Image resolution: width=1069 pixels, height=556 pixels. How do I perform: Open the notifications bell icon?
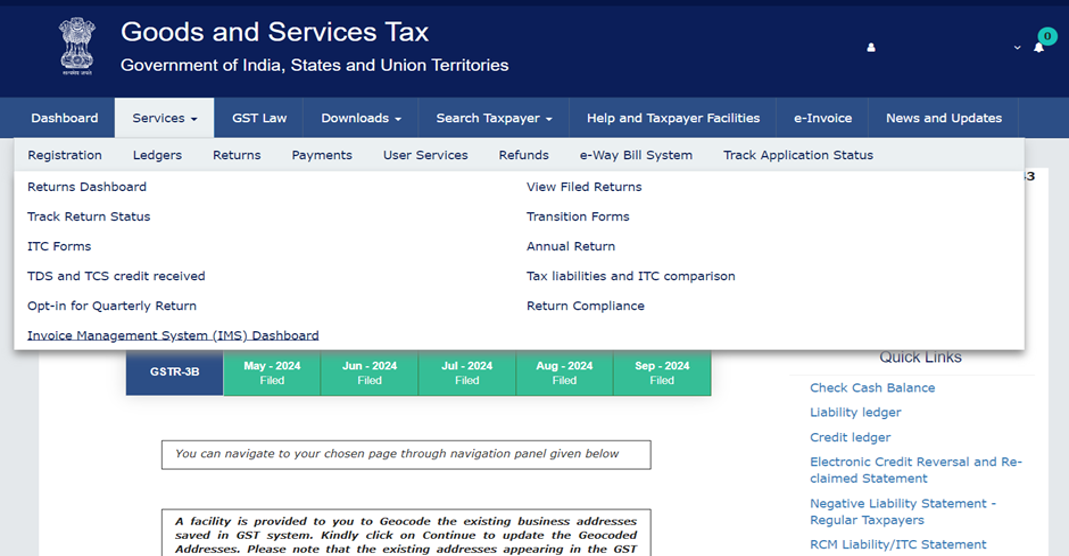click(x=1039, y=47)
